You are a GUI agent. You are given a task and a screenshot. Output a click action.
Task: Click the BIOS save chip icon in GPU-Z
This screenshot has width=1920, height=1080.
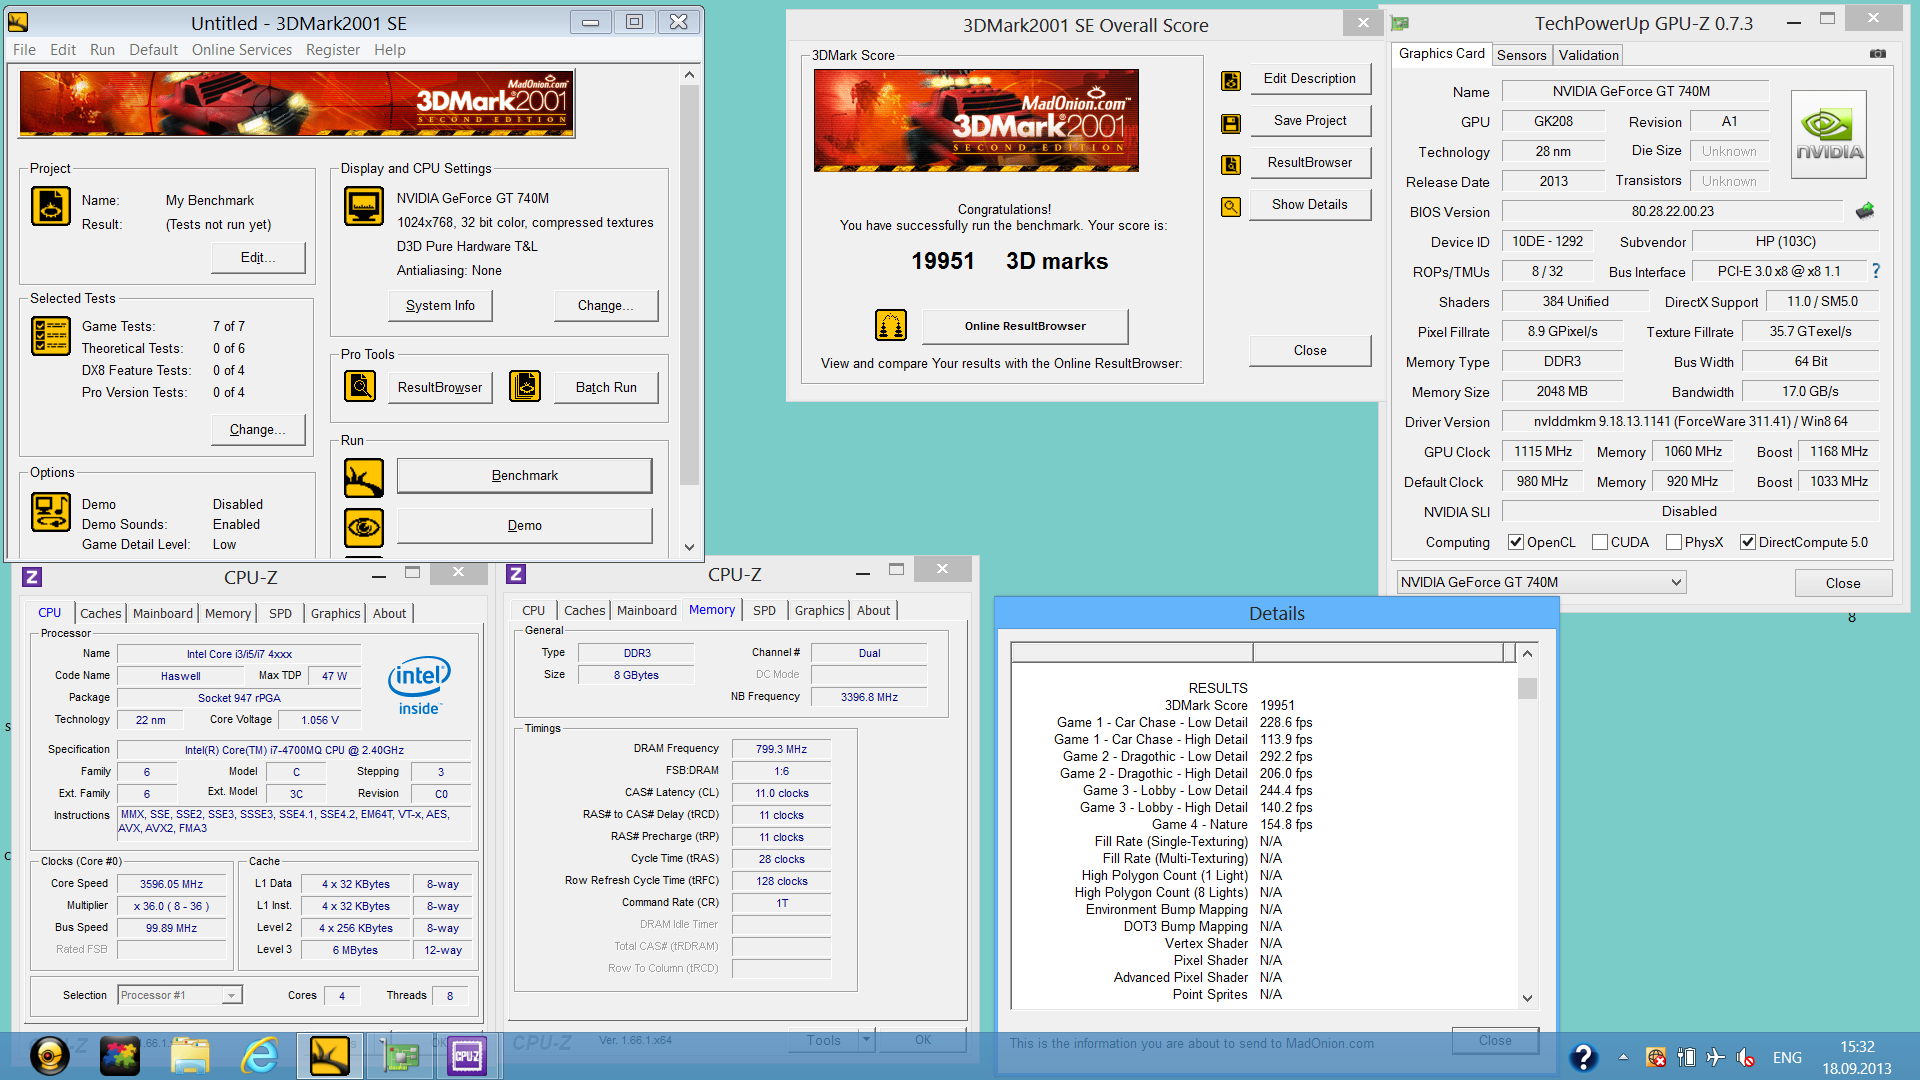tap(1865, 211)
